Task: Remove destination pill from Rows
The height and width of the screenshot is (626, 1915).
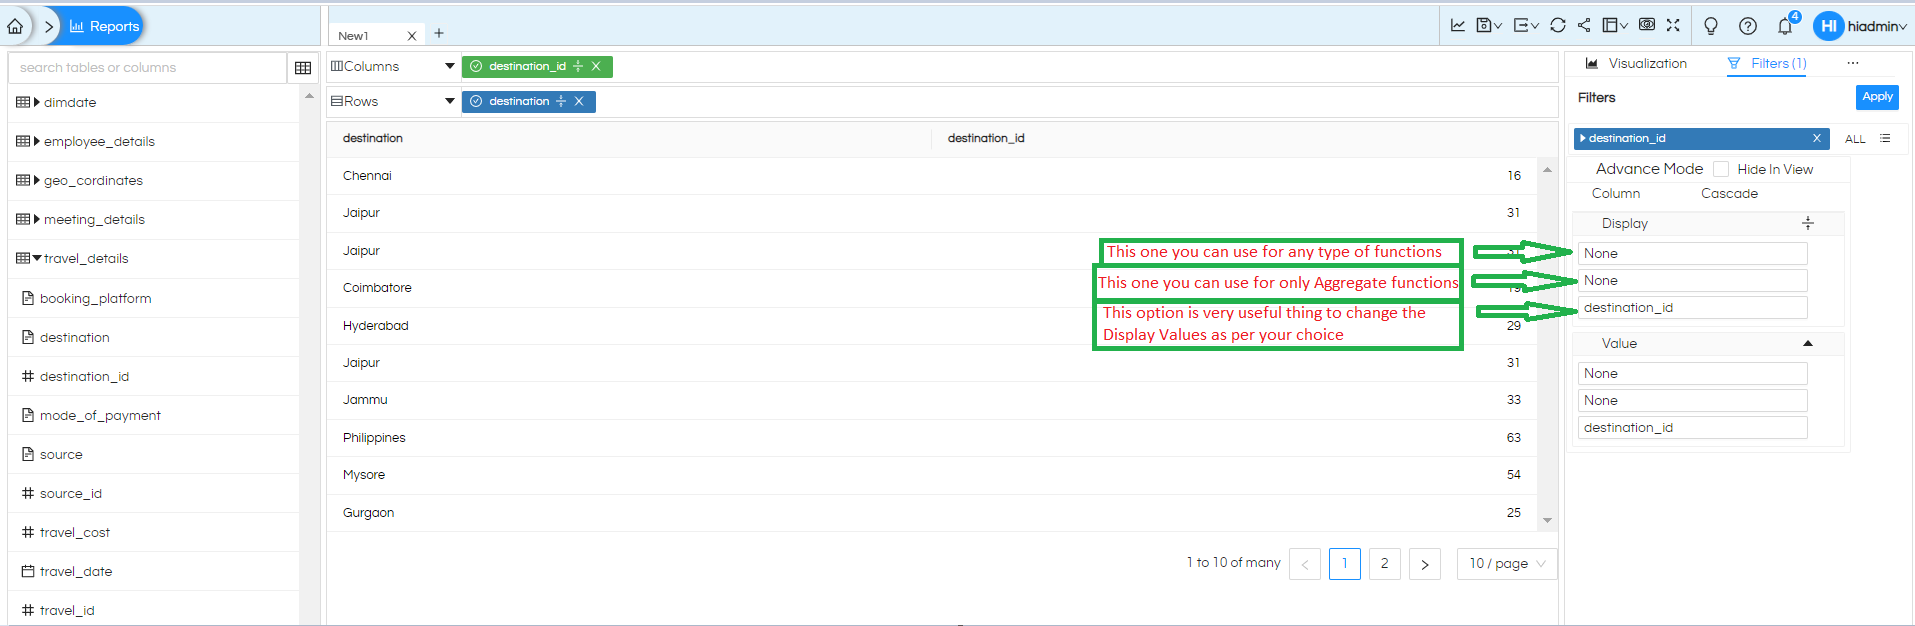Action: coord(579,101)
